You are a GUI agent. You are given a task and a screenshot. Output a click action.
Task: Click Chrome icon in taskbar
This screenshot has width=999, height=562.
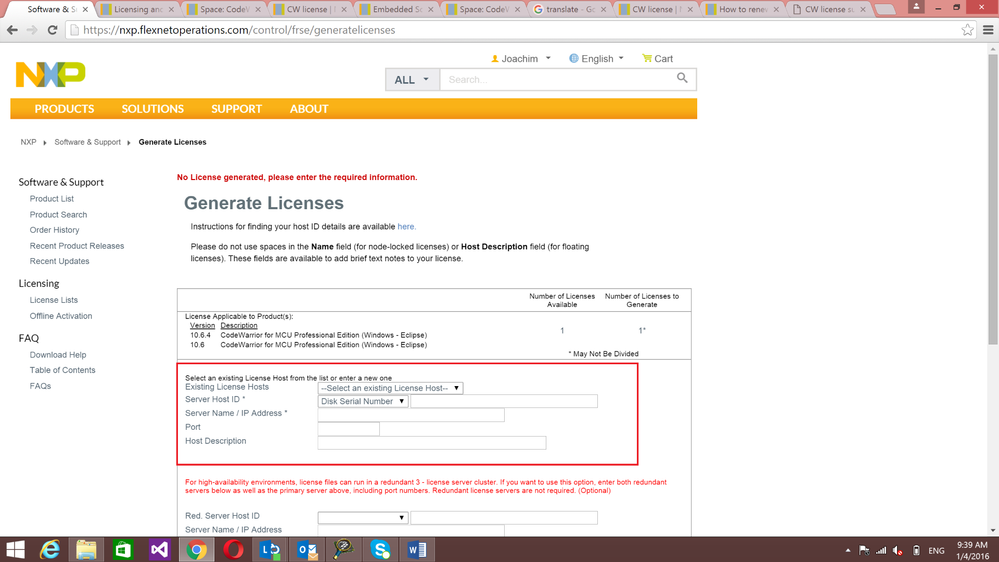pyautogui.click(x=196, y=549)
